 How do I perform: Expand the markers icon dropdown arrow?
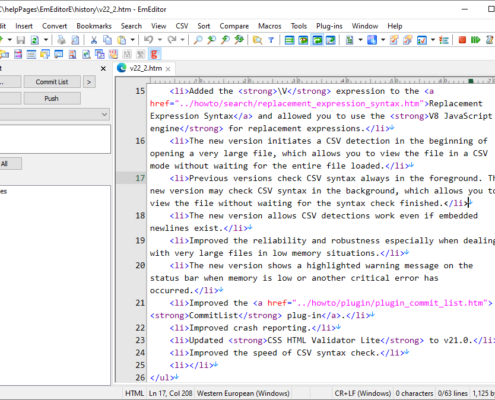[x=433, y=40]
